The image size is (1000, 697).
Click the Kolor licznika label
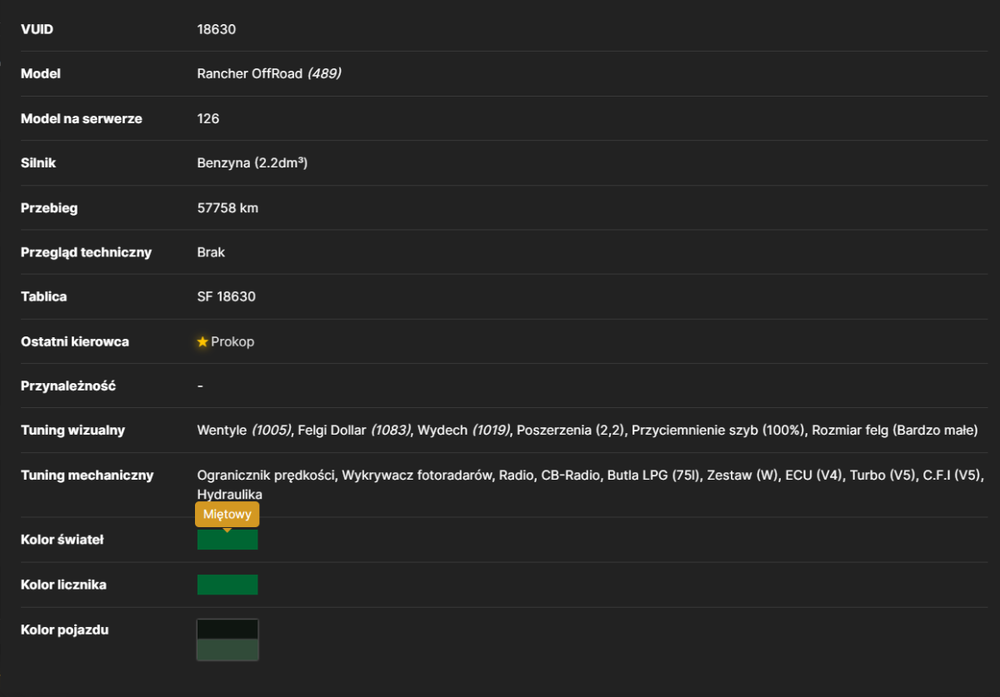point(64,585)
